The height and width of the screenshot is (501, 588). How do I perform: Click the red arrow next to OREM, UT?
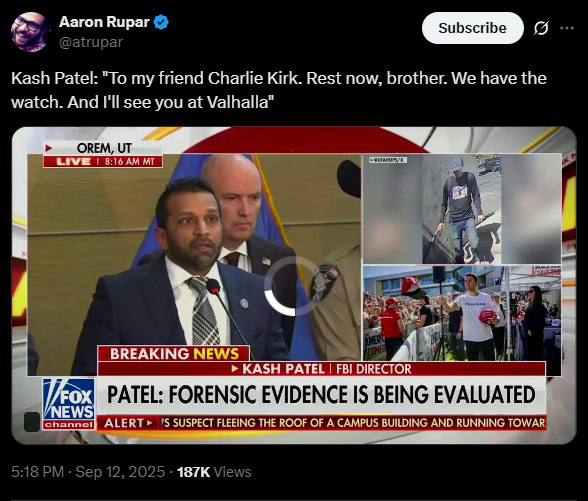pyautogui.click(x=48, y=148)
